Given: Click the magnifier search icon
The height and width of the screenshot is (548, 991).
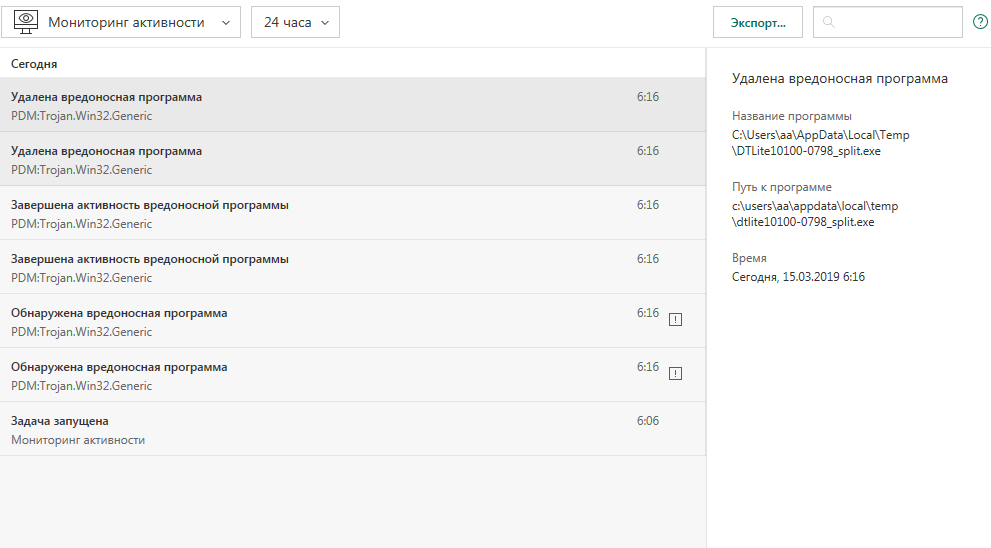Looking at the screenshot, I should 829,22.
